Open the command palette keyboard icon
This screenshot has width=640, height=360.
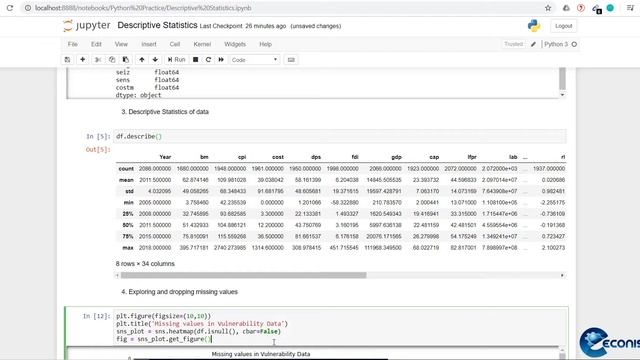pos(291,60)
